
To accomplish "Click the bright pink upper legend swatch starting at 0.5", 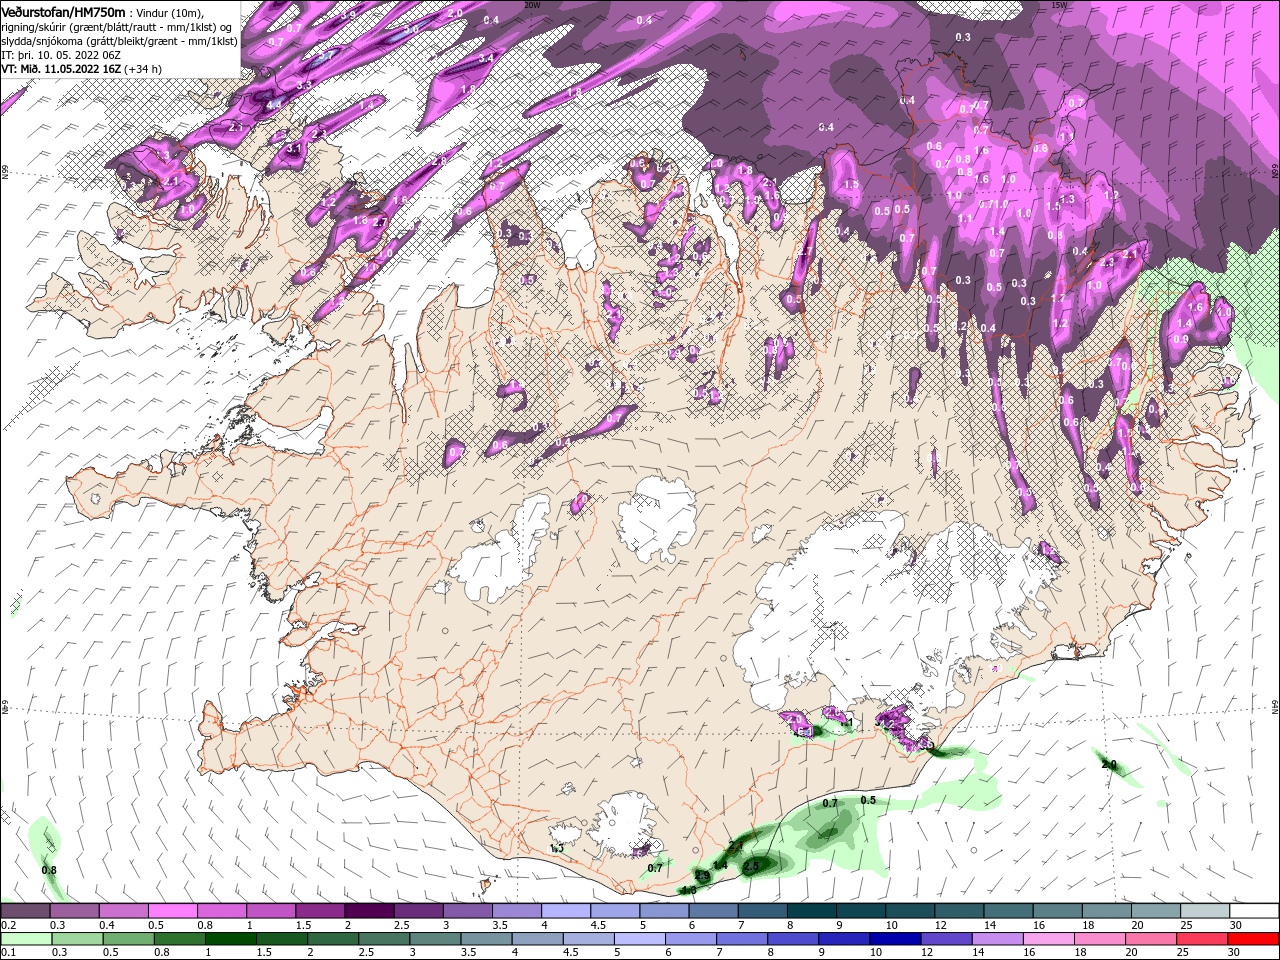I will pos(173,911).
